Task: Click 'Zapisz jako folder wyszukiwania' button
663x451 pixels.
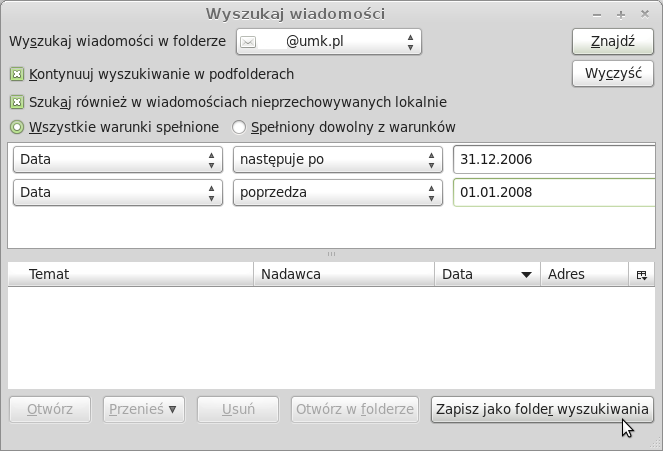Action: pos(543,409)
